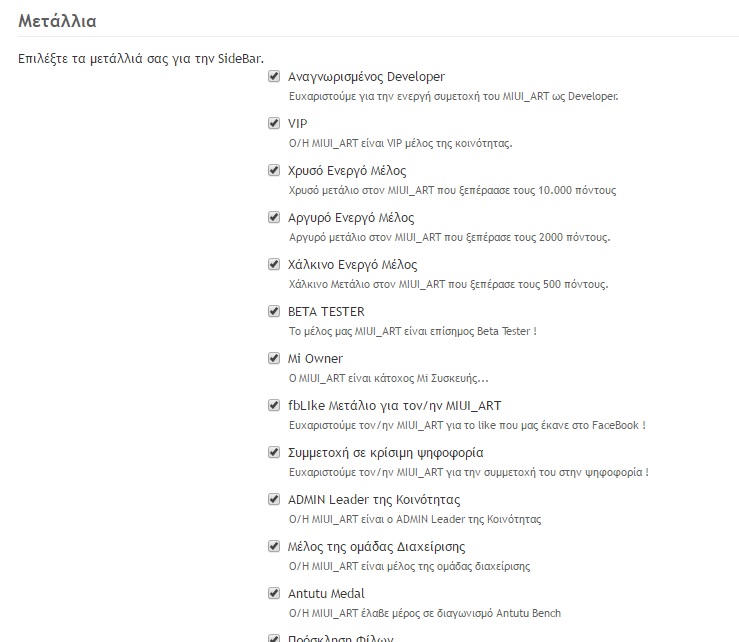Screen dimensions: 739x642
Task: Uncheck the Συμμετοχή σε κρίσιμη ψηφοφορία checkbox
Action: pyautogui.click(x=274, y=452)
